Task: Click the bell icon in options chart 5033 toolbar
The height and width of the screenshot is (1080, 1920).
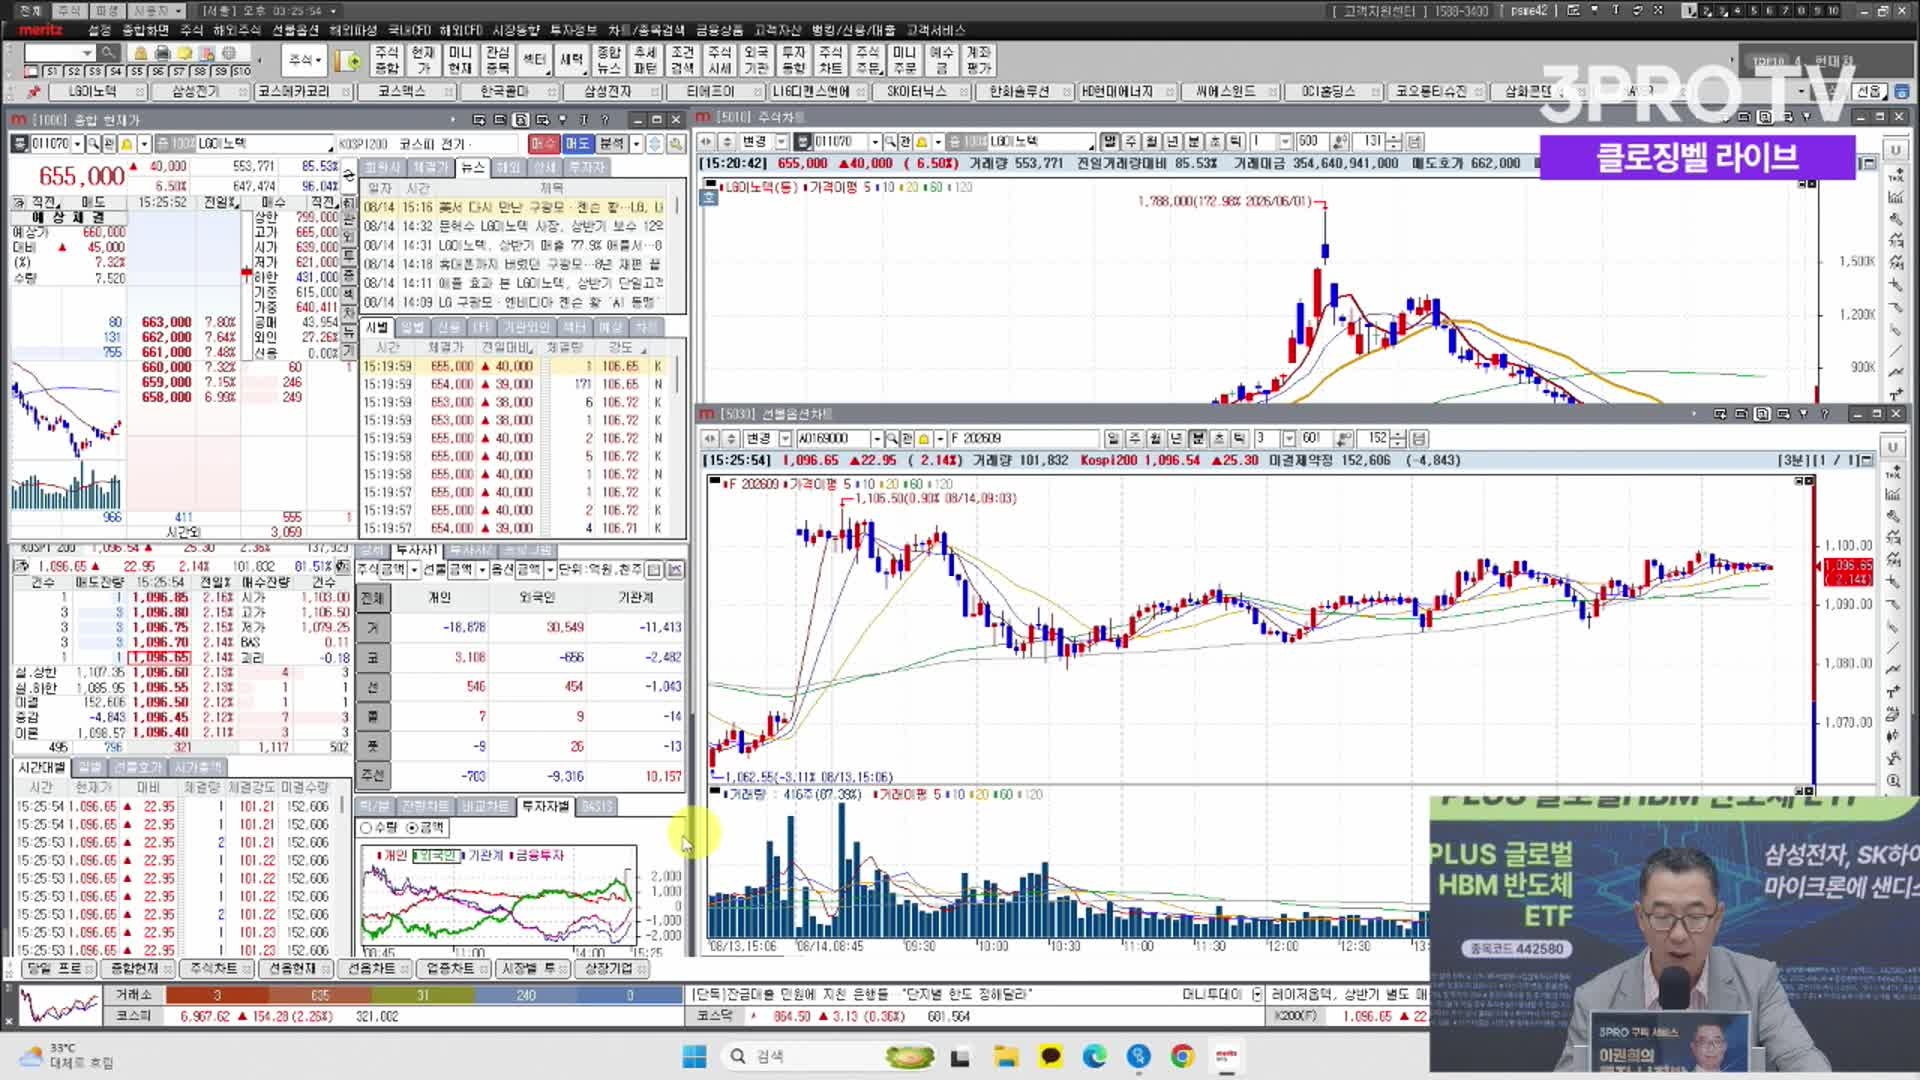Action: (924, 439)
